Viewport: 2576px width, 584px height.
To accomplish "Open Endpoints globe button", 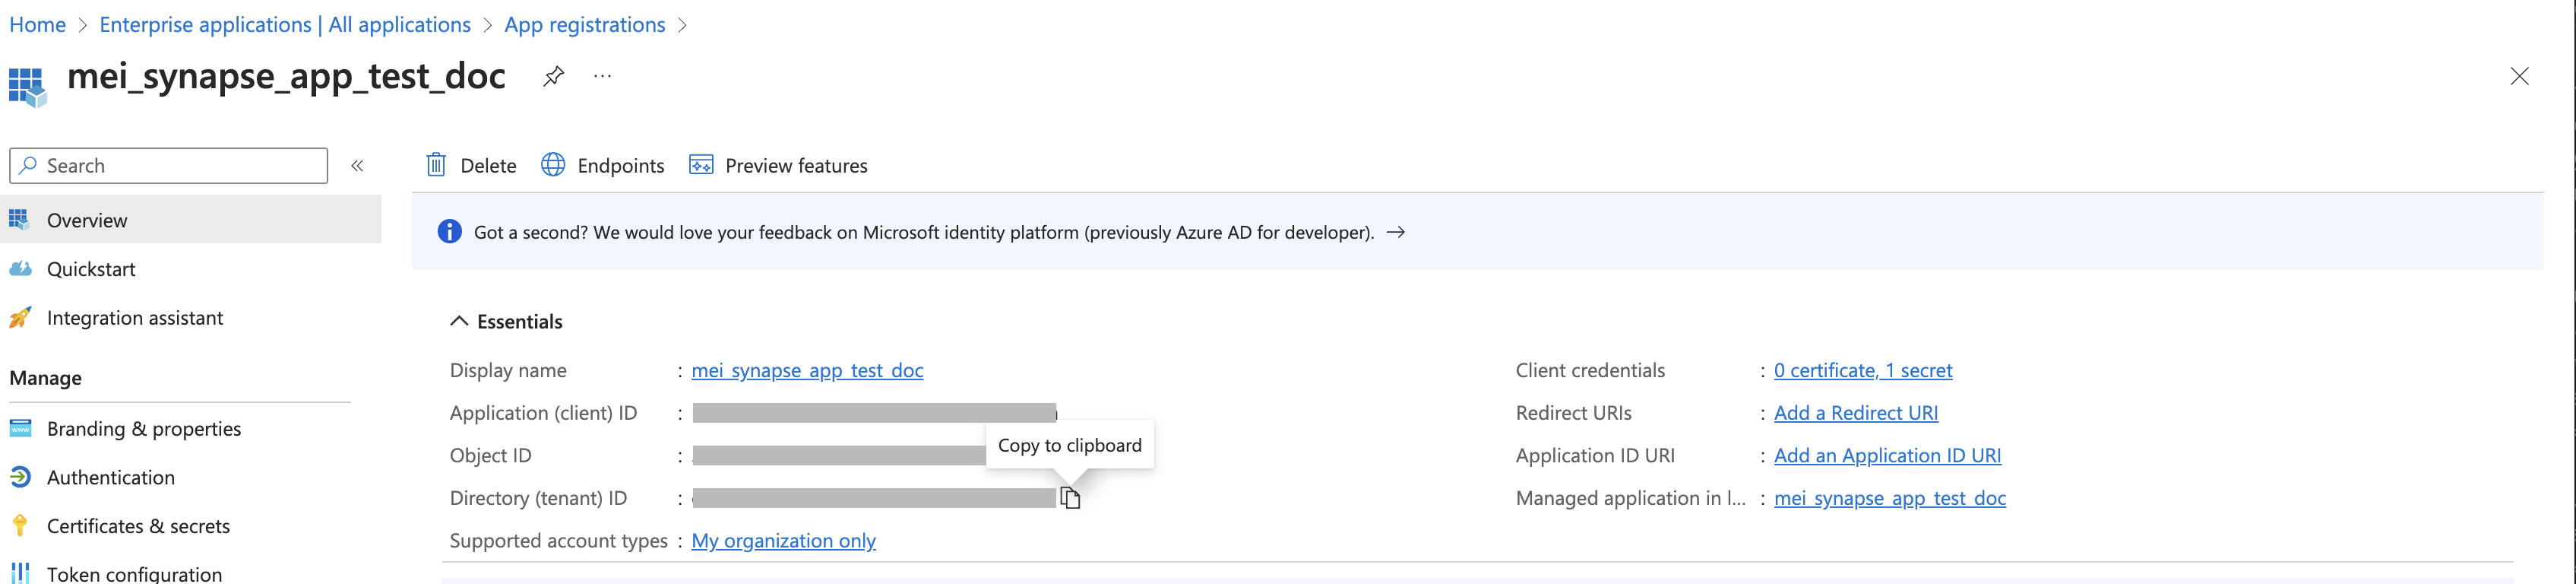I will pos(553,165).
